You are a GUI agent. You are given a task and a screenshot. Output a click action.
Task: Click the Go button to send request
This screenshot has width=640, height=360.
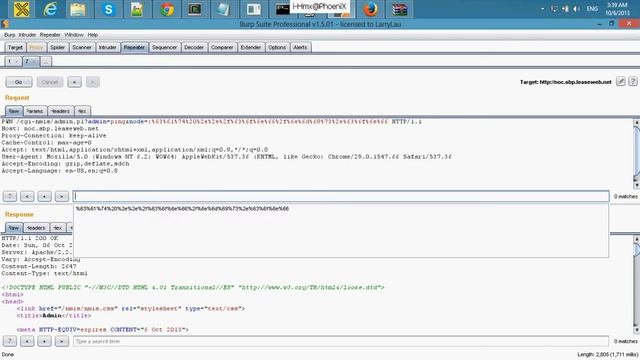tap(19, 82)
